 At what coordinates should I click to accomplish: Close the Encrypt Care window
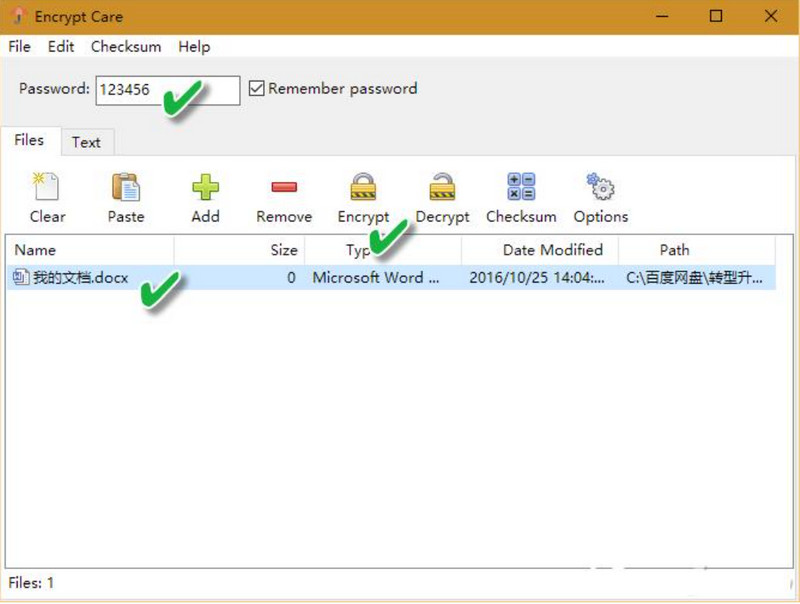tap(771, 16)
